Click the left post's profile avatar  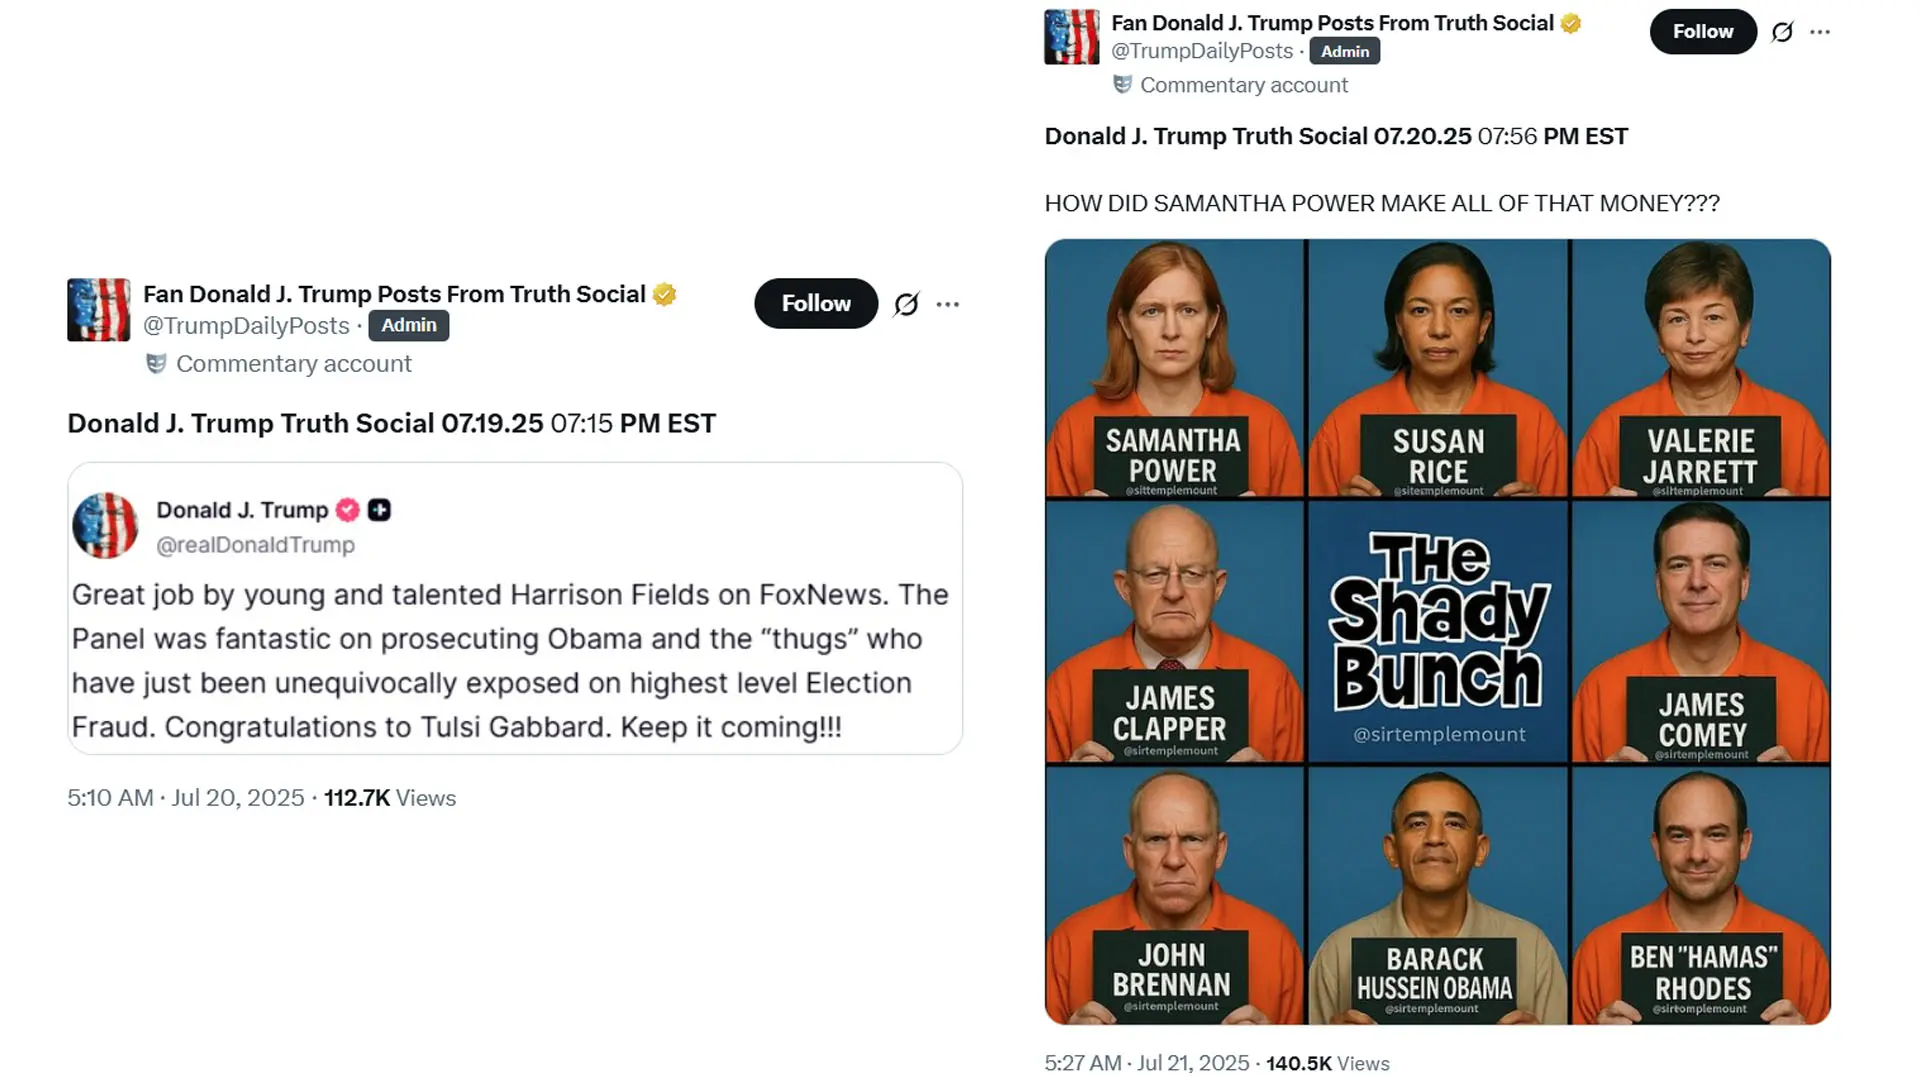coord(98,310)
